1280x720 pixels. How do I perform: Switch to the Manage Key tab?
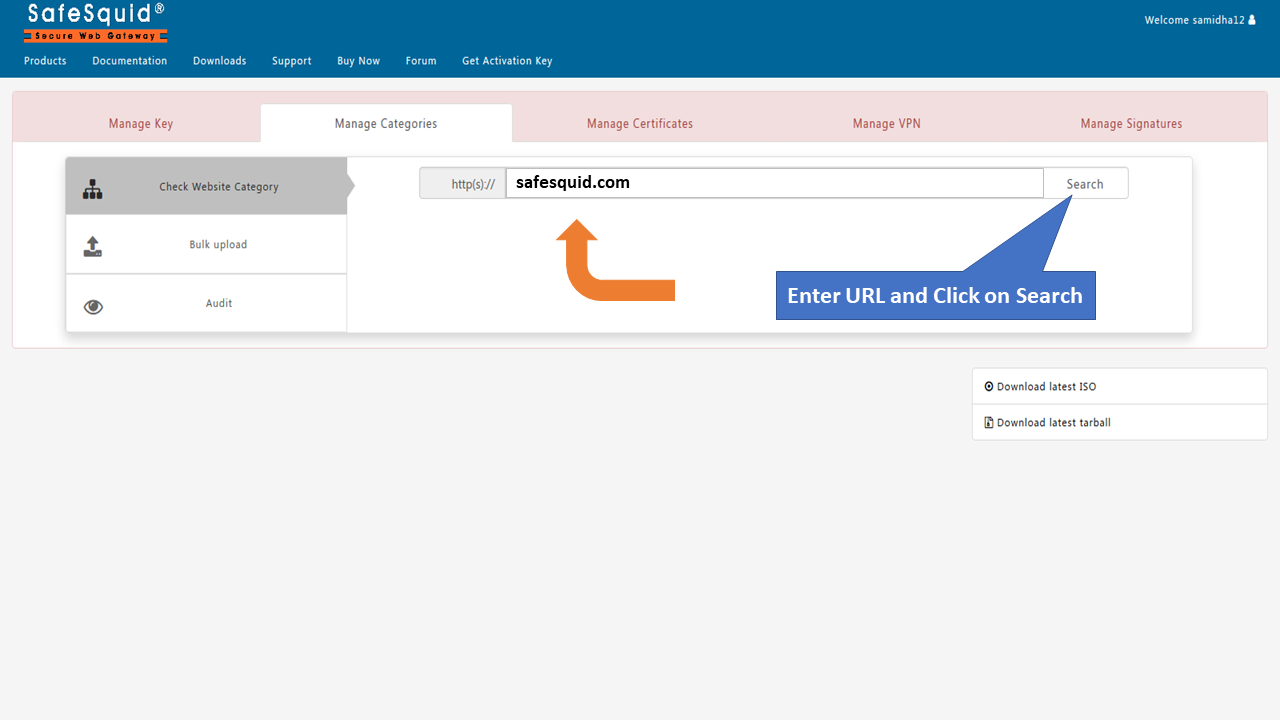point(141,124)
